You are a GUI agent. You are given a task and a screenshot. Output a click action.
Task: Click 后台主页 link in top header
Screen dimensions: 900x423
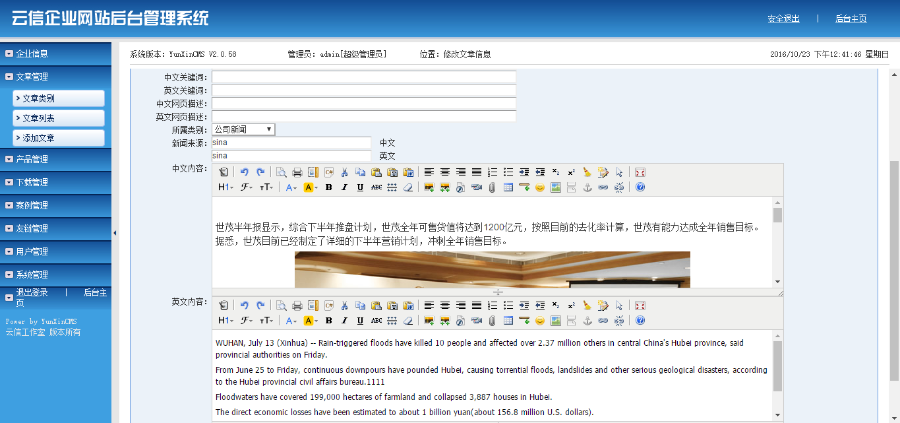851,18
